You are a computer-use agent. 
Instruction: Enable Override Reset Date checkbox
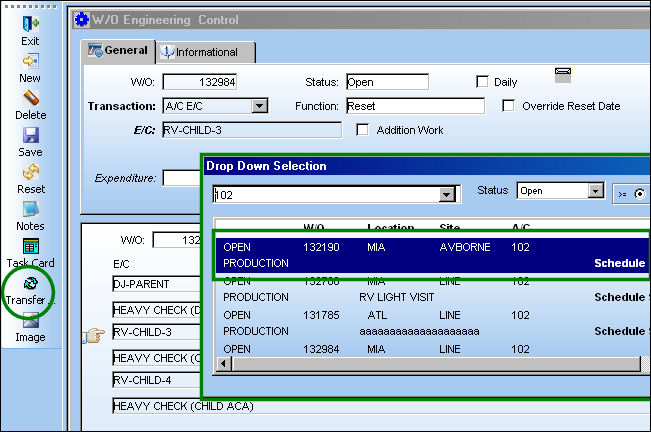point(508,105)
